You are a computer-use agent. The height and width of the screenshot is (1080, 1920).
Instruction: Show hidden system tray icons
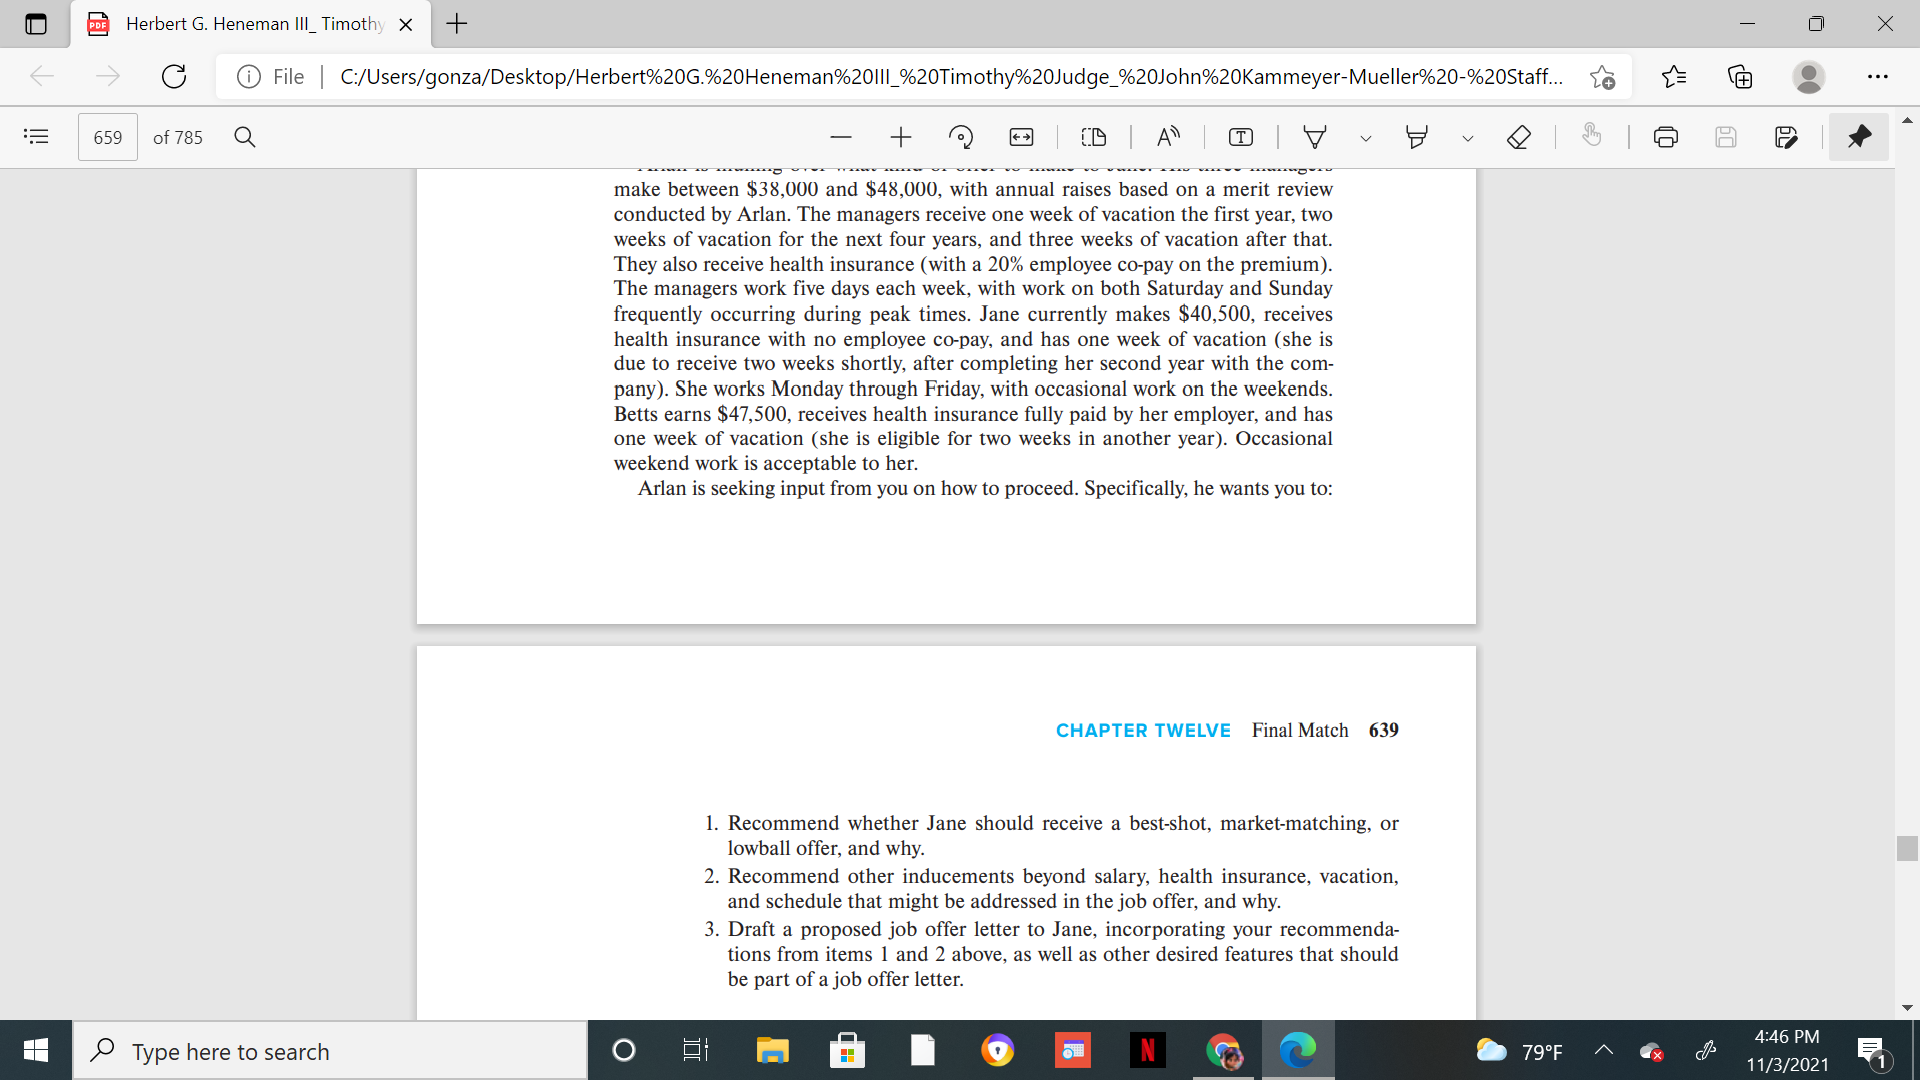[x=1604, y=1051]
